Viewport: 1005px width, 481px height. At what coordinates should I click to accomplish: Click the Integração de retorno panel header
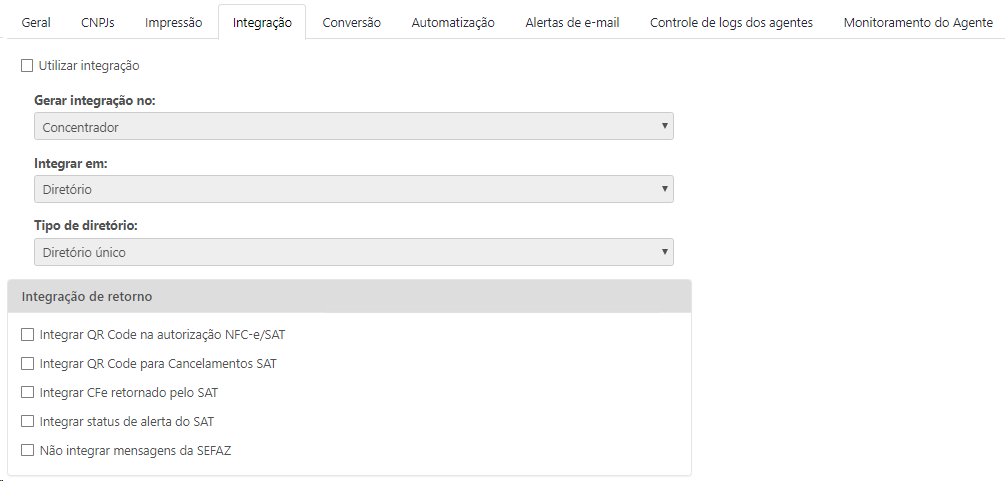(349, 297)
